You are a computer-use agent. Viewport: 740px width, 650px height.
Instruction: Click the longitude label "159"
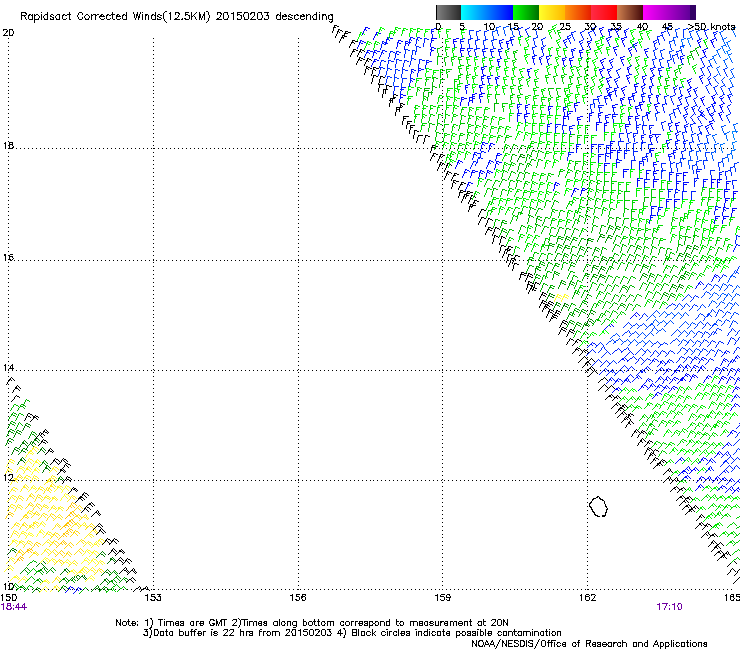(442, 598)
